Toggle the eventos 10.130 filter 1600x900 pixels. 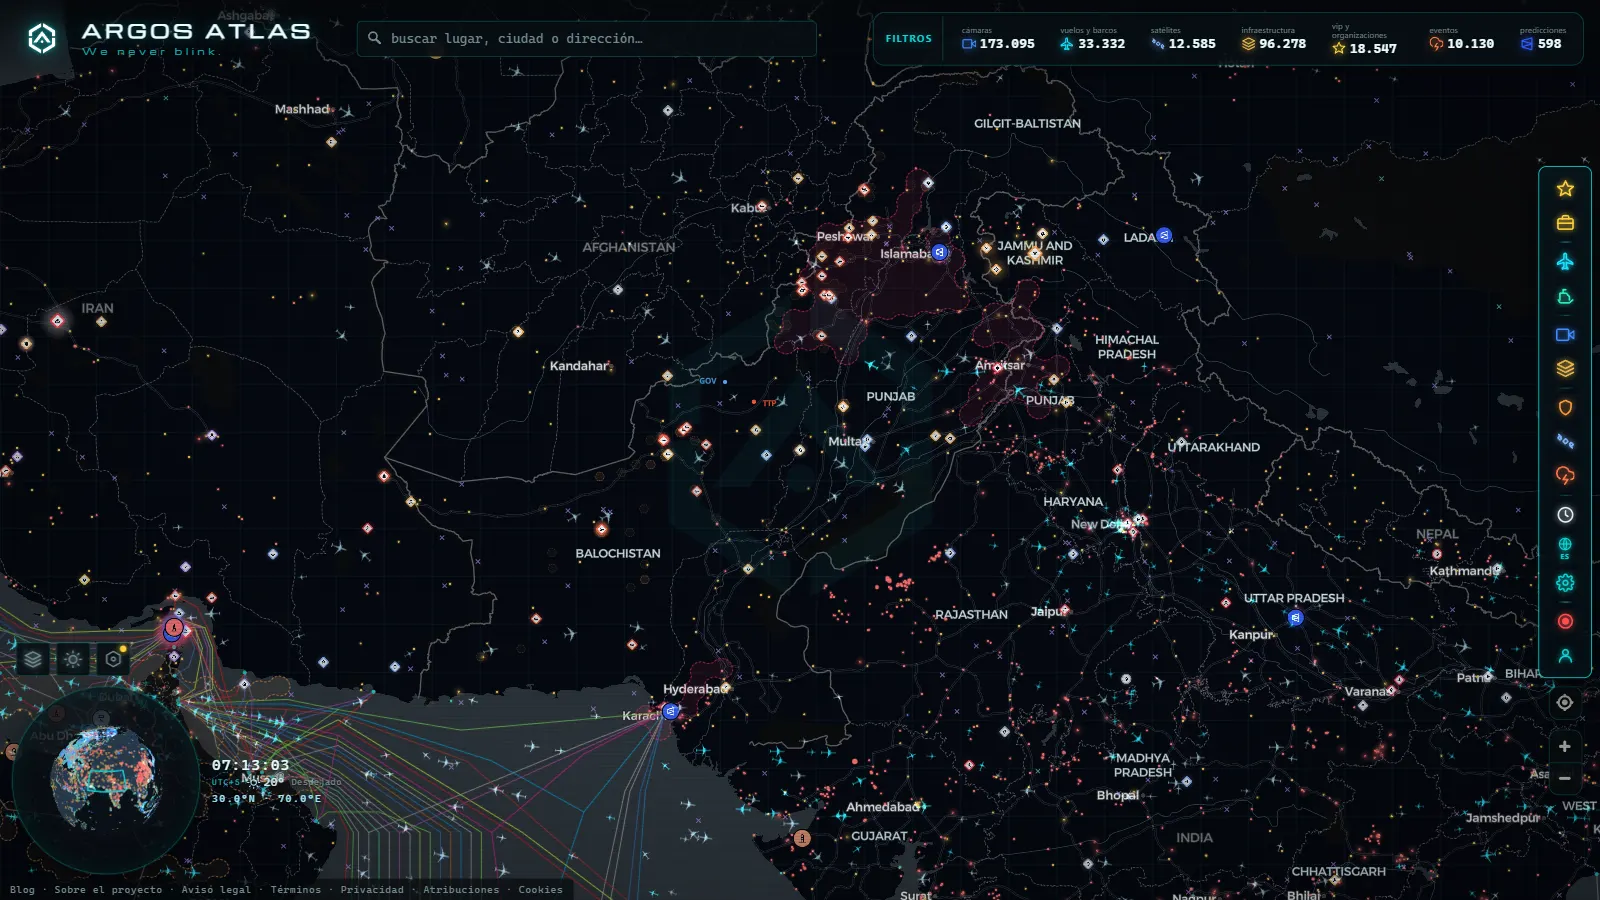pos(1461,40)
